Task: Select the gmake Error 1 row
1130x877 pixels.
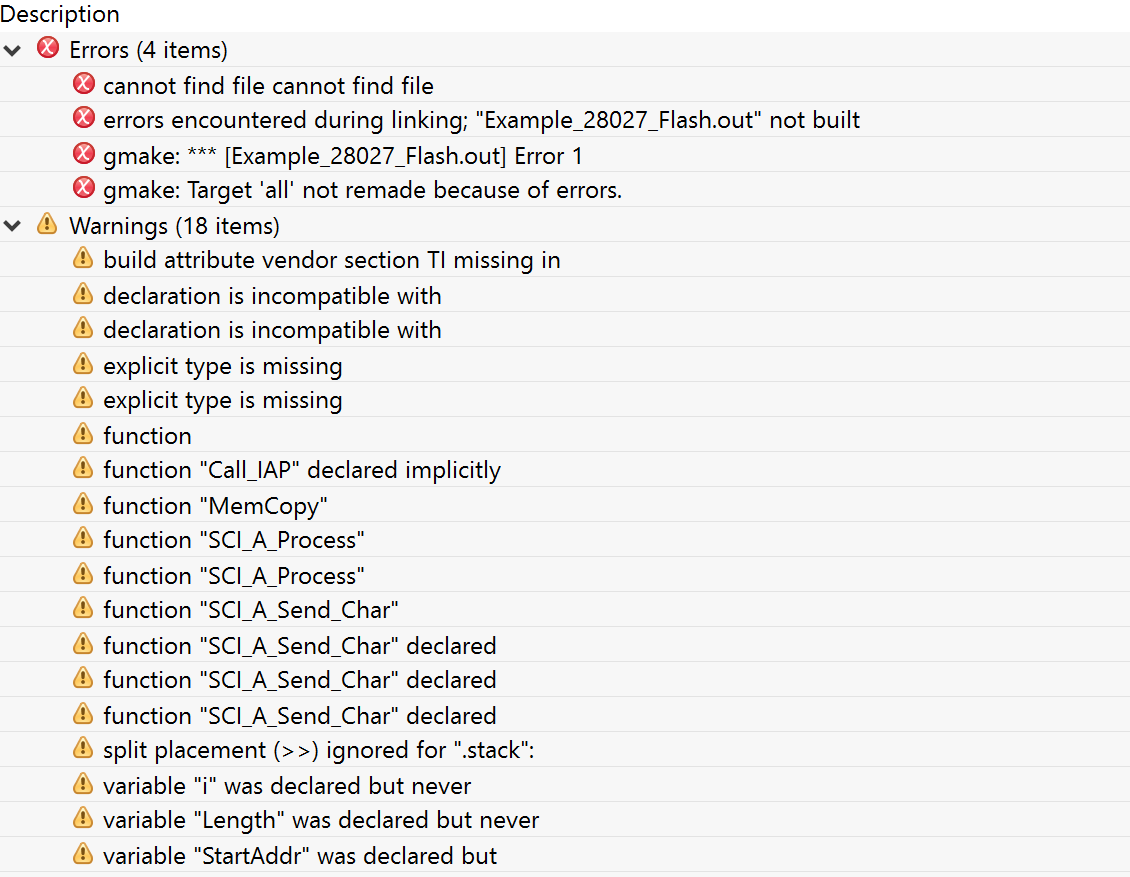Action: (342, 156)
